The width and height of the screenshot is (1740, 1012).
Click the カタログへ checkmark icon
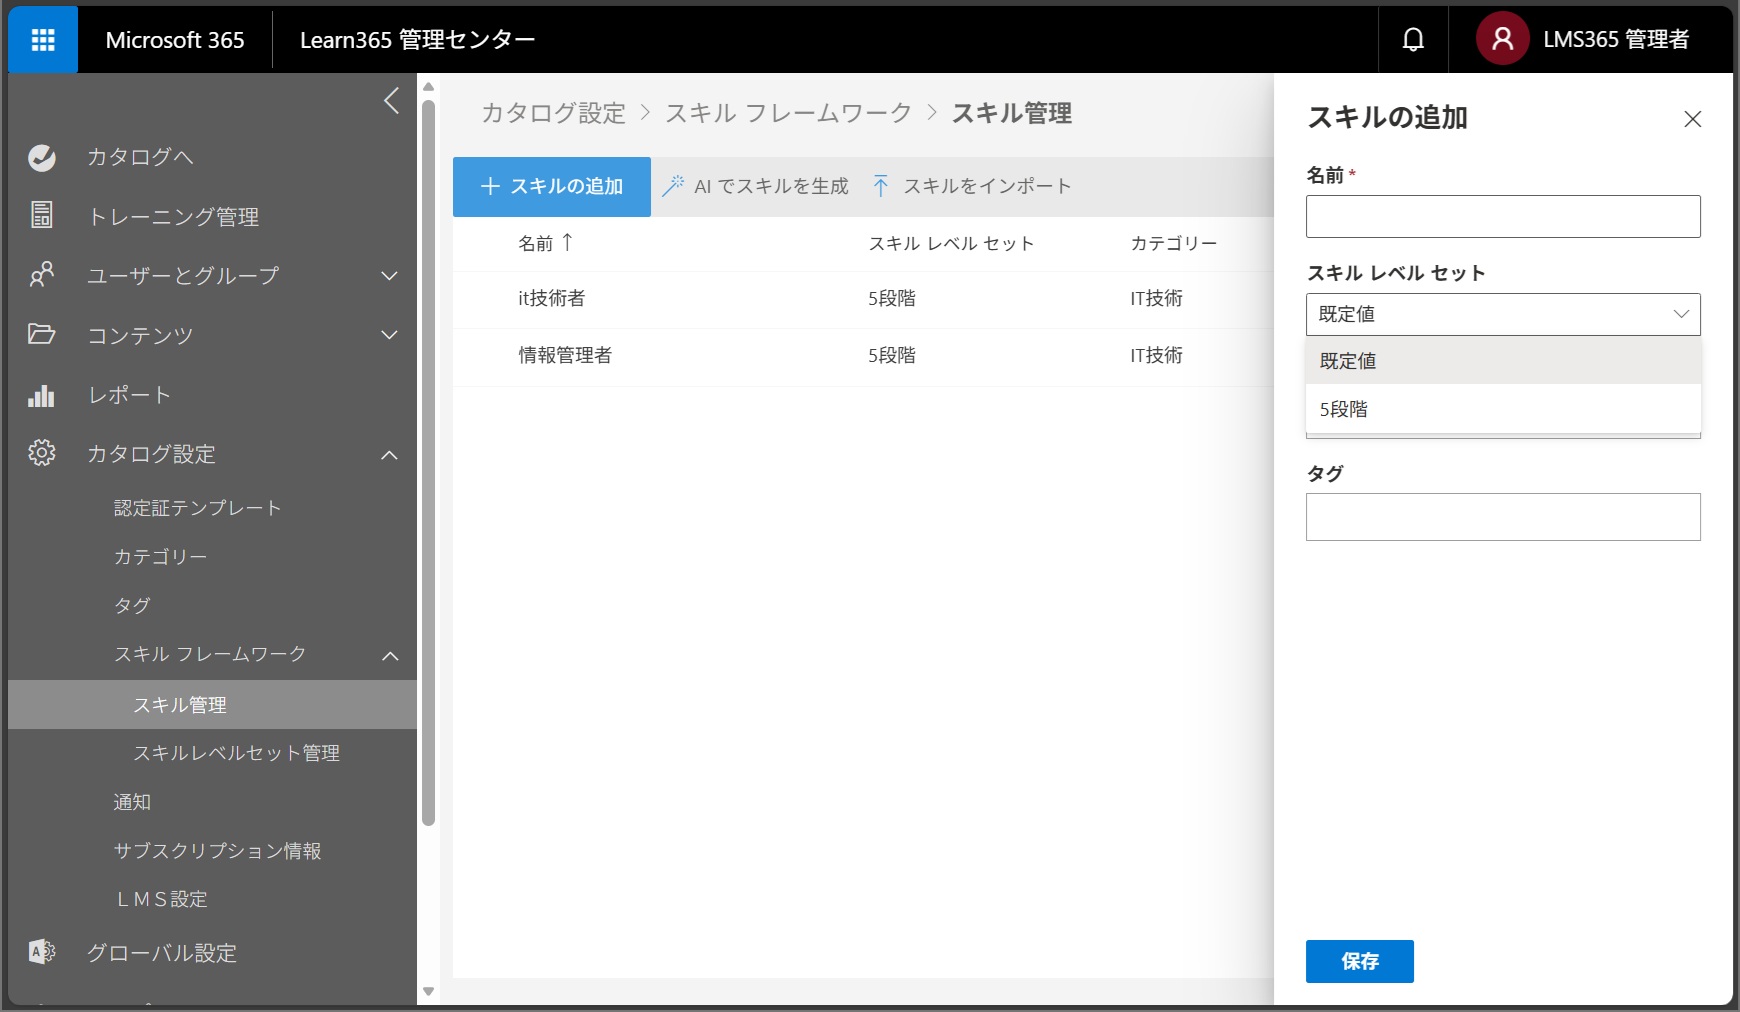coord(42,157)
